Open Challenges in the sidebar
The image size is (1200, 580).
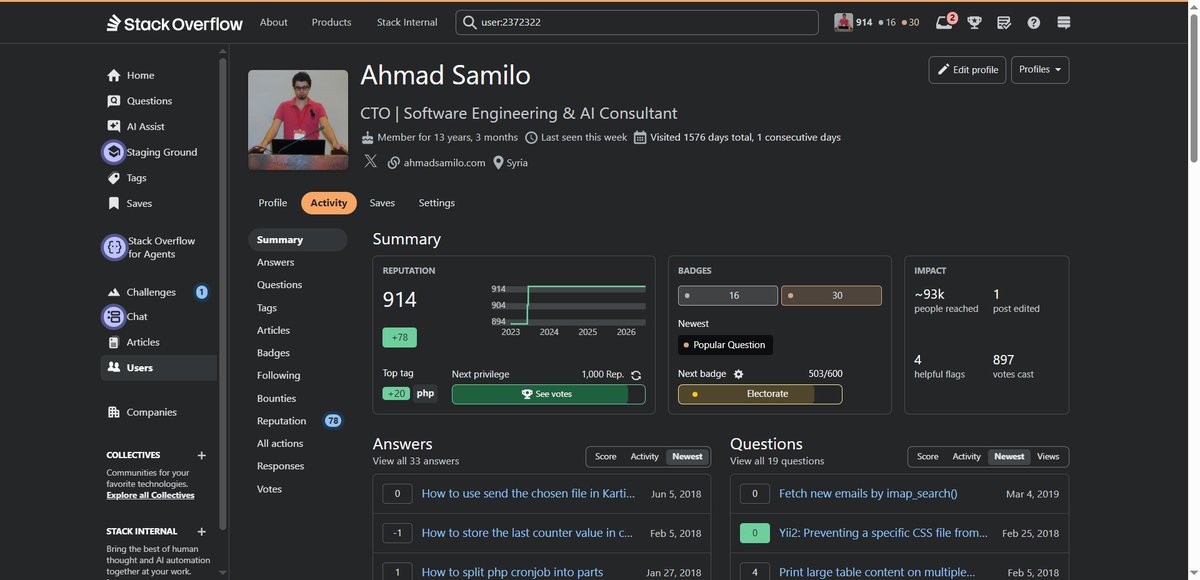click(151, 292)
